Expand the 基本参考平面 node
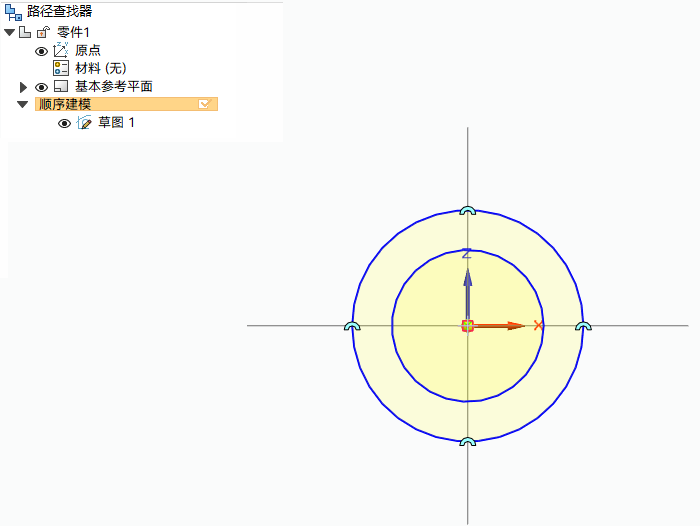Viewport: 700px width, 526px height. tap(23, 87)
